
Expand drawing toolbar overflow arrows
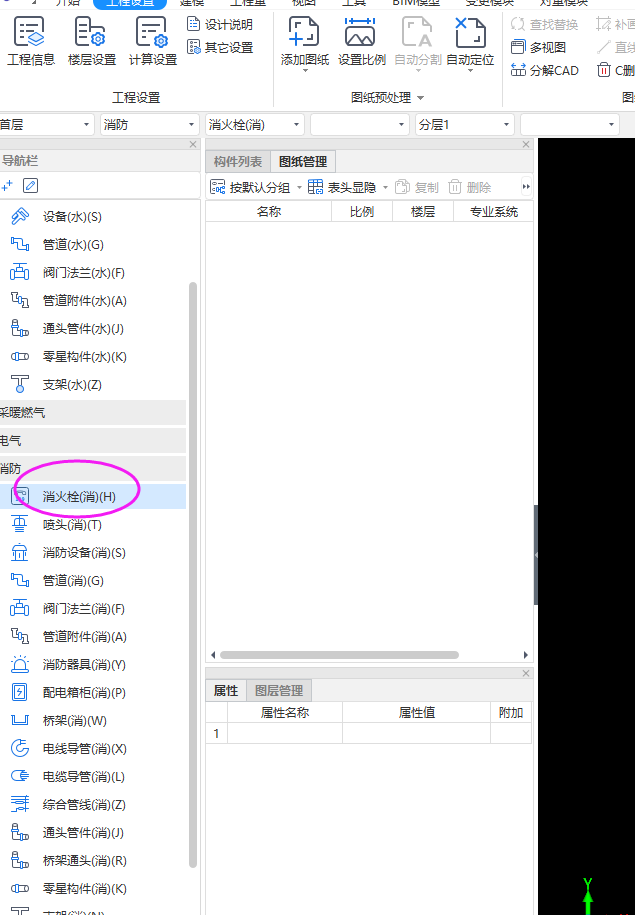coord(526,187)
